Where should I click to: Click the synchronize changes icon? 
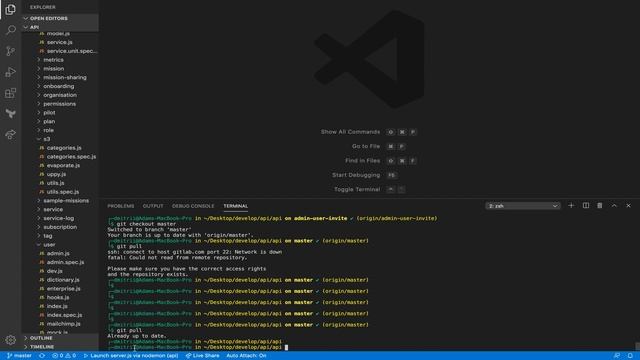tap(42, 356)
